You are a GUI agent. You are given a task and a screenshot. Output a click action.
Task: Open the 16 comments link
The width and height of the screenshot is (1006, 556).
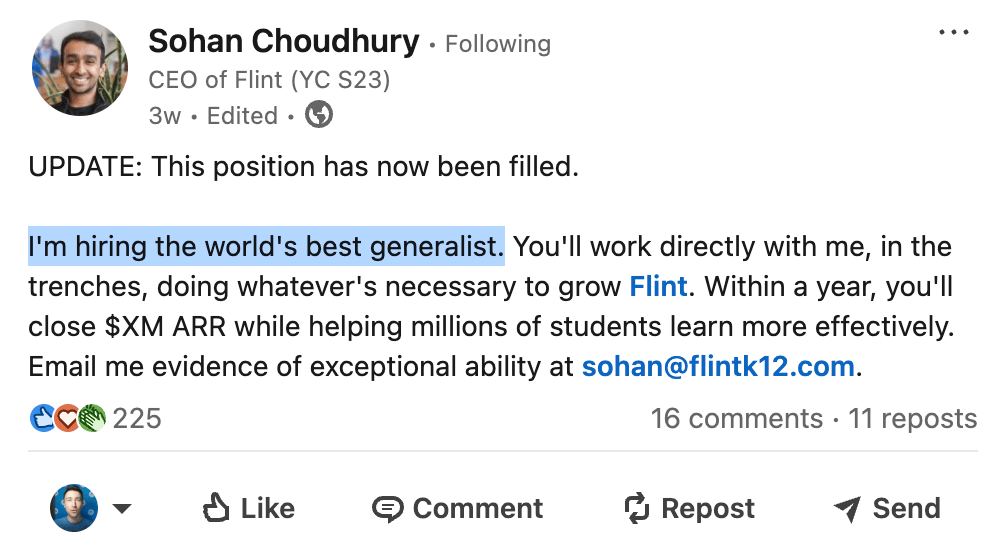point(736,418)
